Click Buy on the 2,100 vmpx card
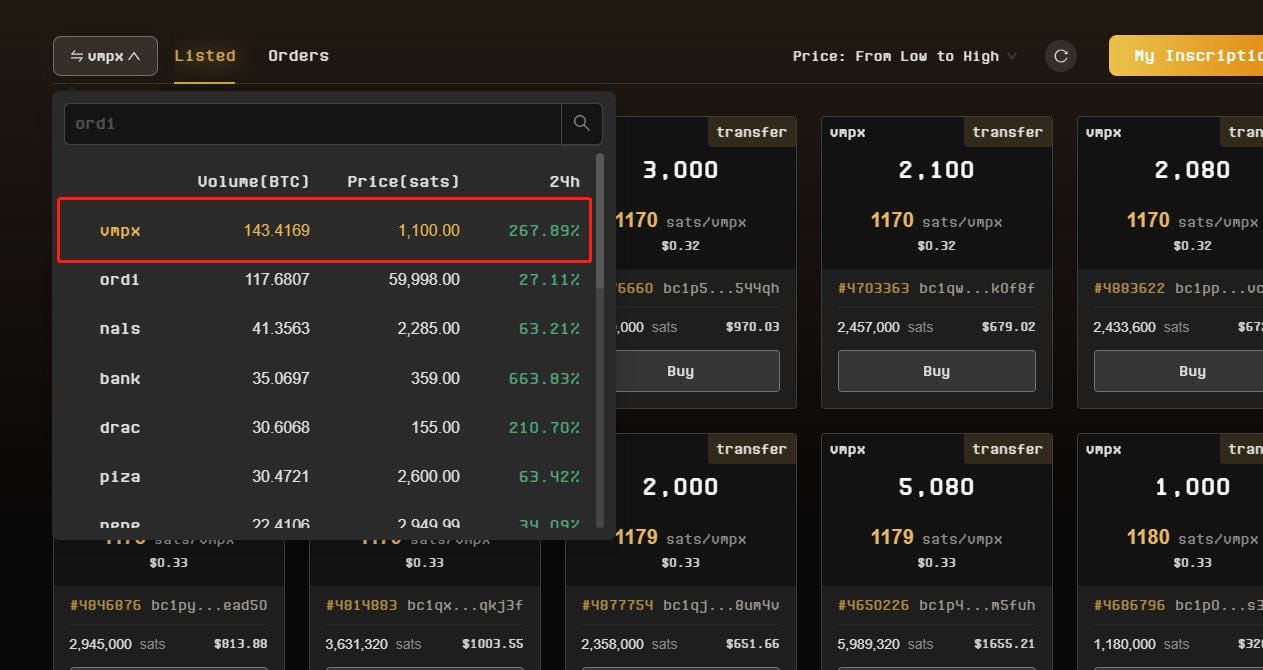 click(x=936, y=371)
